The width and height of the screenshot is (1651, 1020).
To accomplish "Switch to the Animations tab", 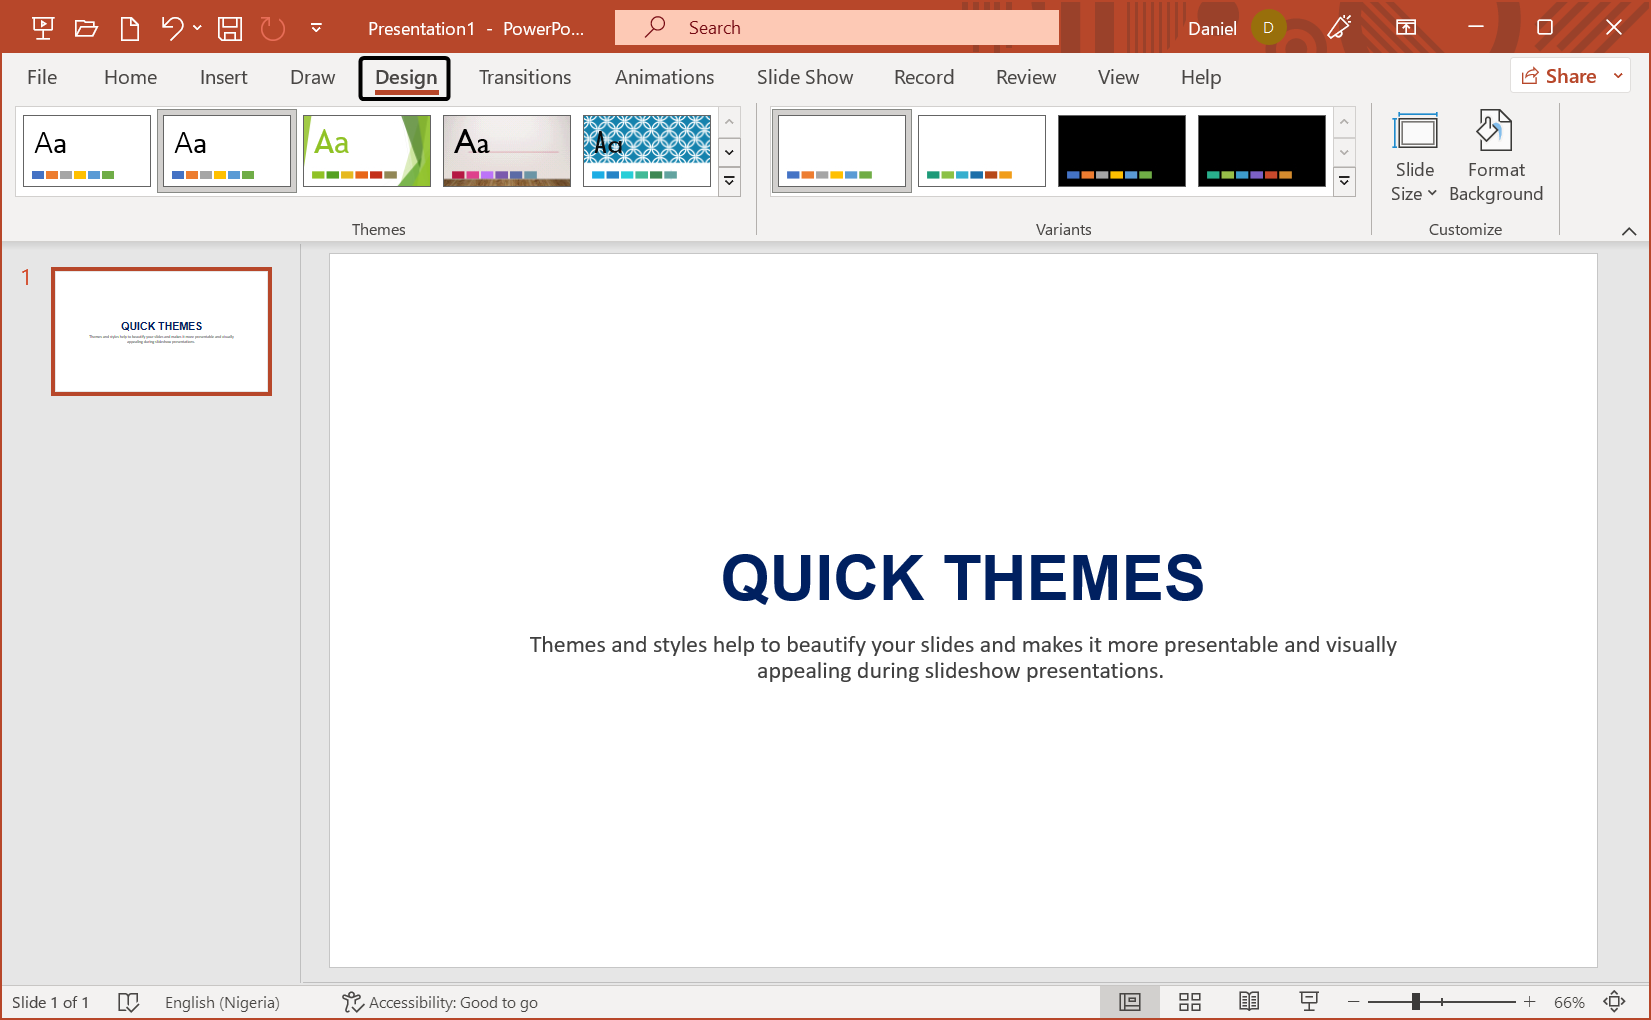I will [664, 77].
